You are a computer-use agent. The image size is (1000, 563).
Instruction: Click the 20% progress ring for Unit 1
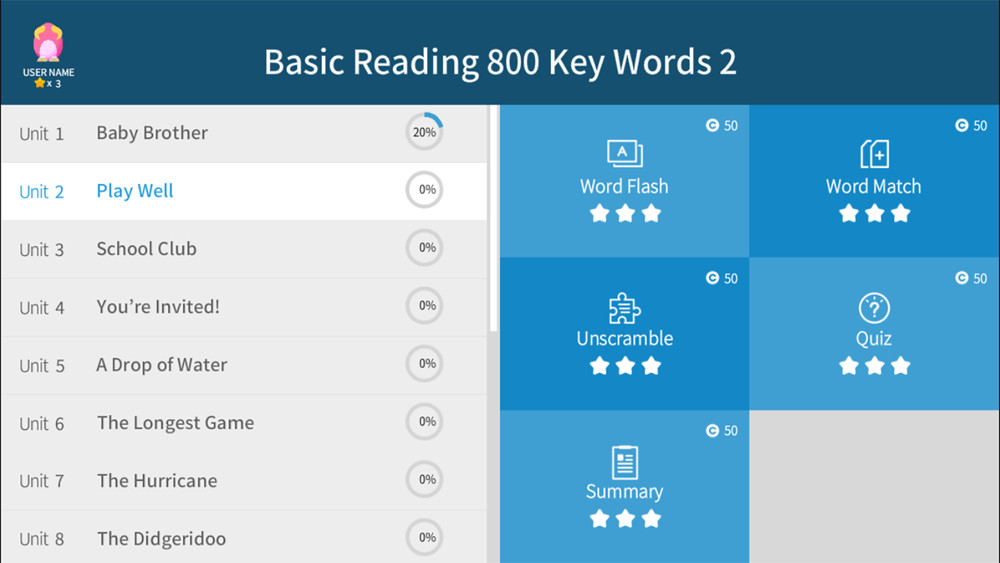pyautogui.click(x=424, y=132)
